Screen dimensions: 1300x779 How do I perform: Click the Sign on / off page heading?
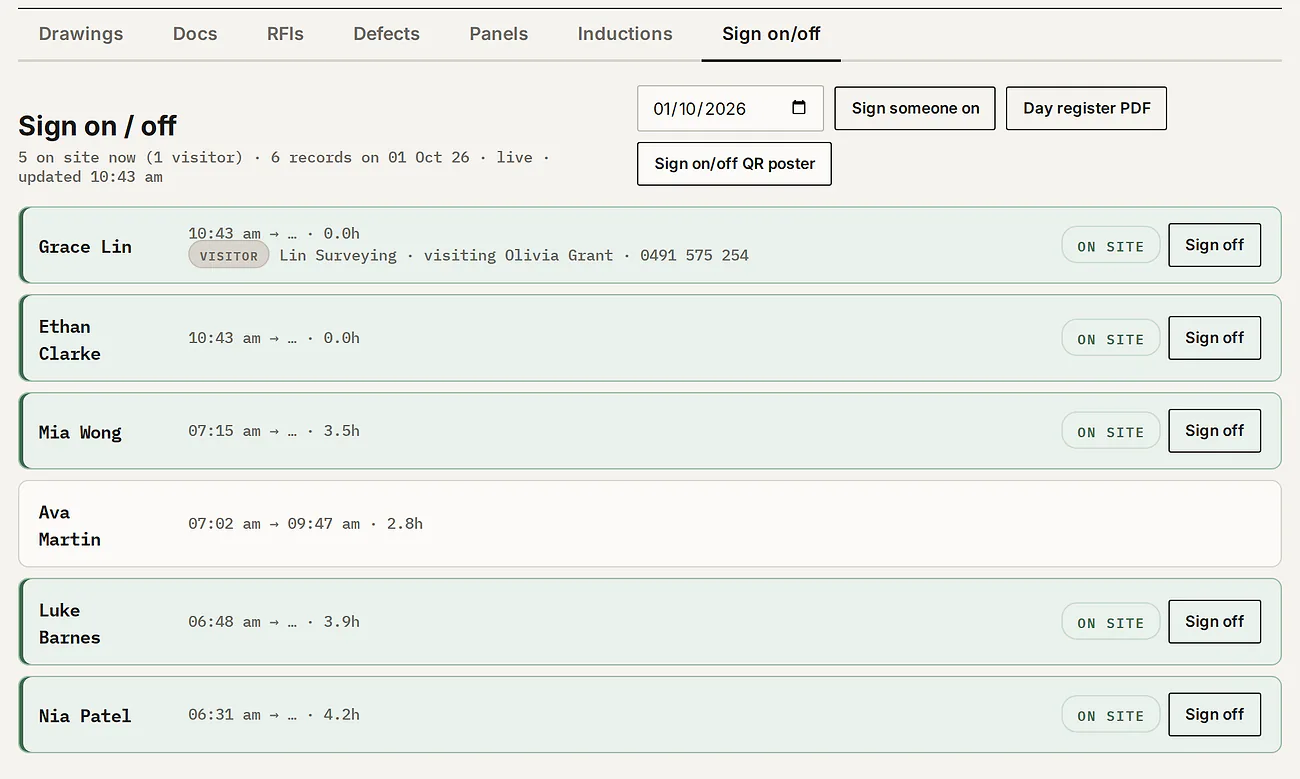coord(98,126)
